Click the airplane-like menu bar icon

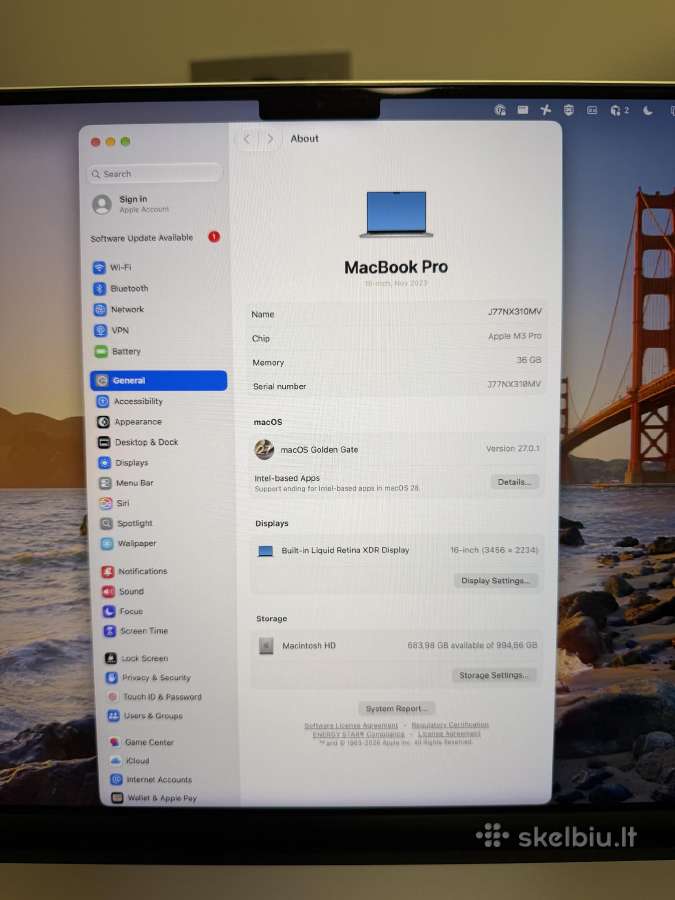click(x=545, y=110)
